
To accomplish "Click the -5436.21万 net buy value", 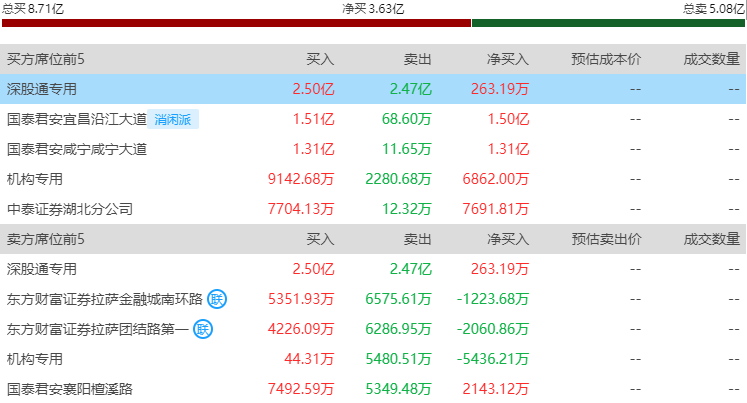I will tap(492, 359).
